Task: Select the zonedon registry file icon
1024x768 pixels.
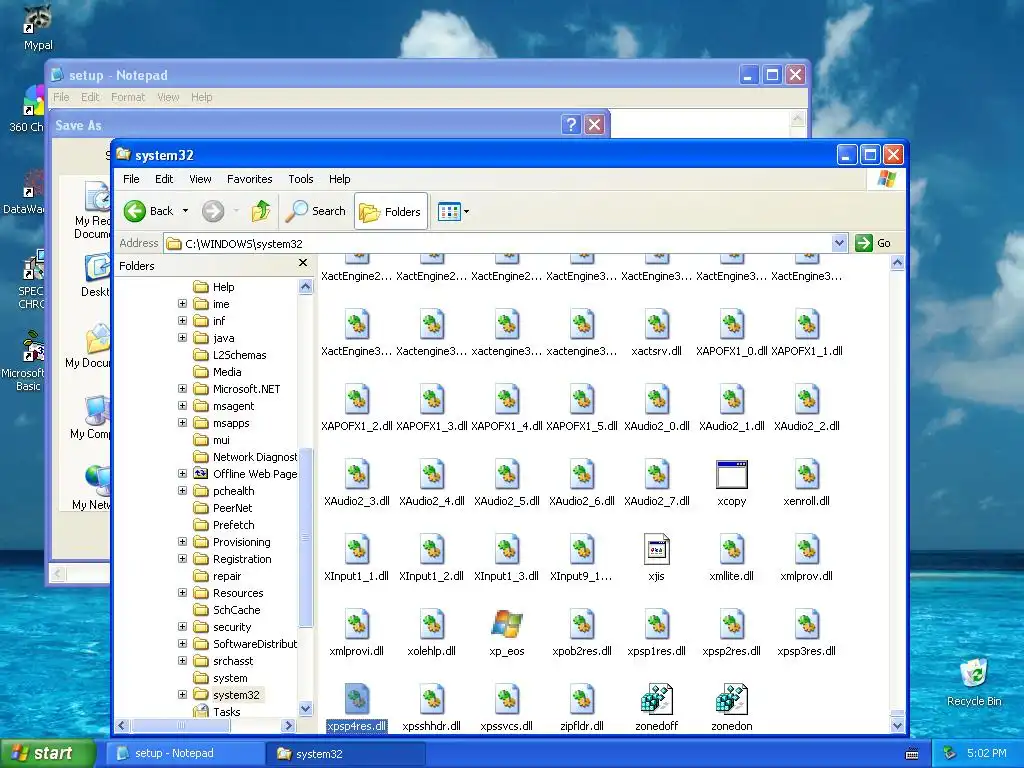Action: (731, 699)
